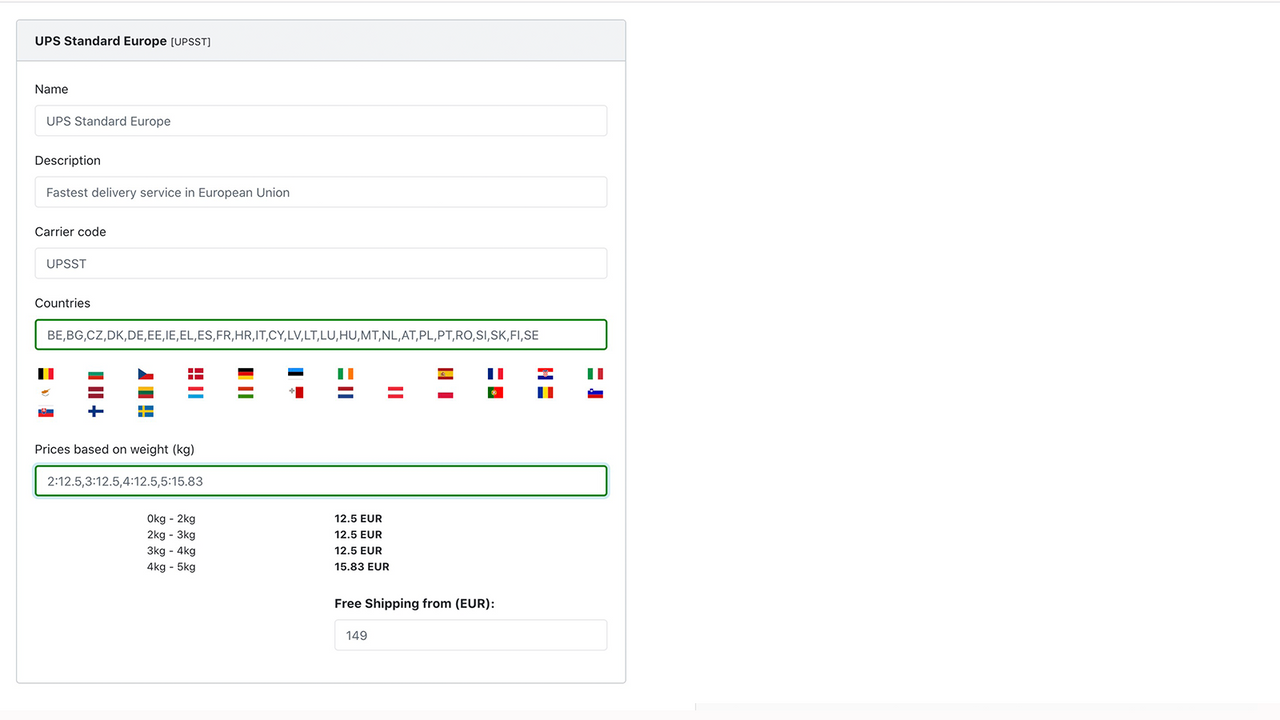Click the Croatia flag icon
This screenshot has width=1280, height=720.
coord(545,374)
